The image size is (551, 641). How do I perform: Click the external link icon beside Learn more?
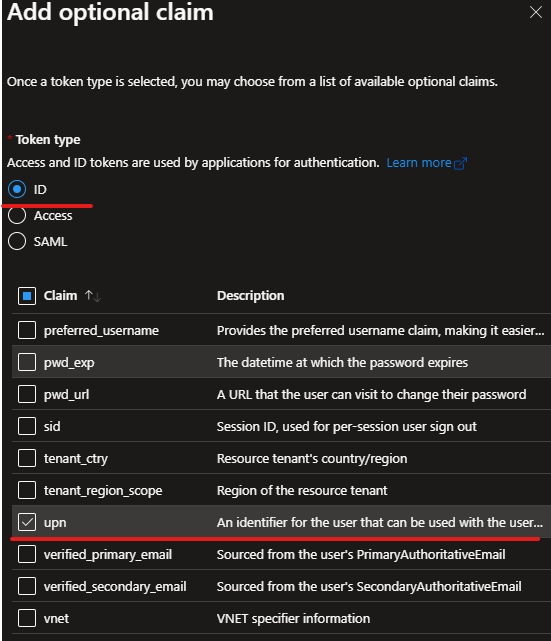460,163
